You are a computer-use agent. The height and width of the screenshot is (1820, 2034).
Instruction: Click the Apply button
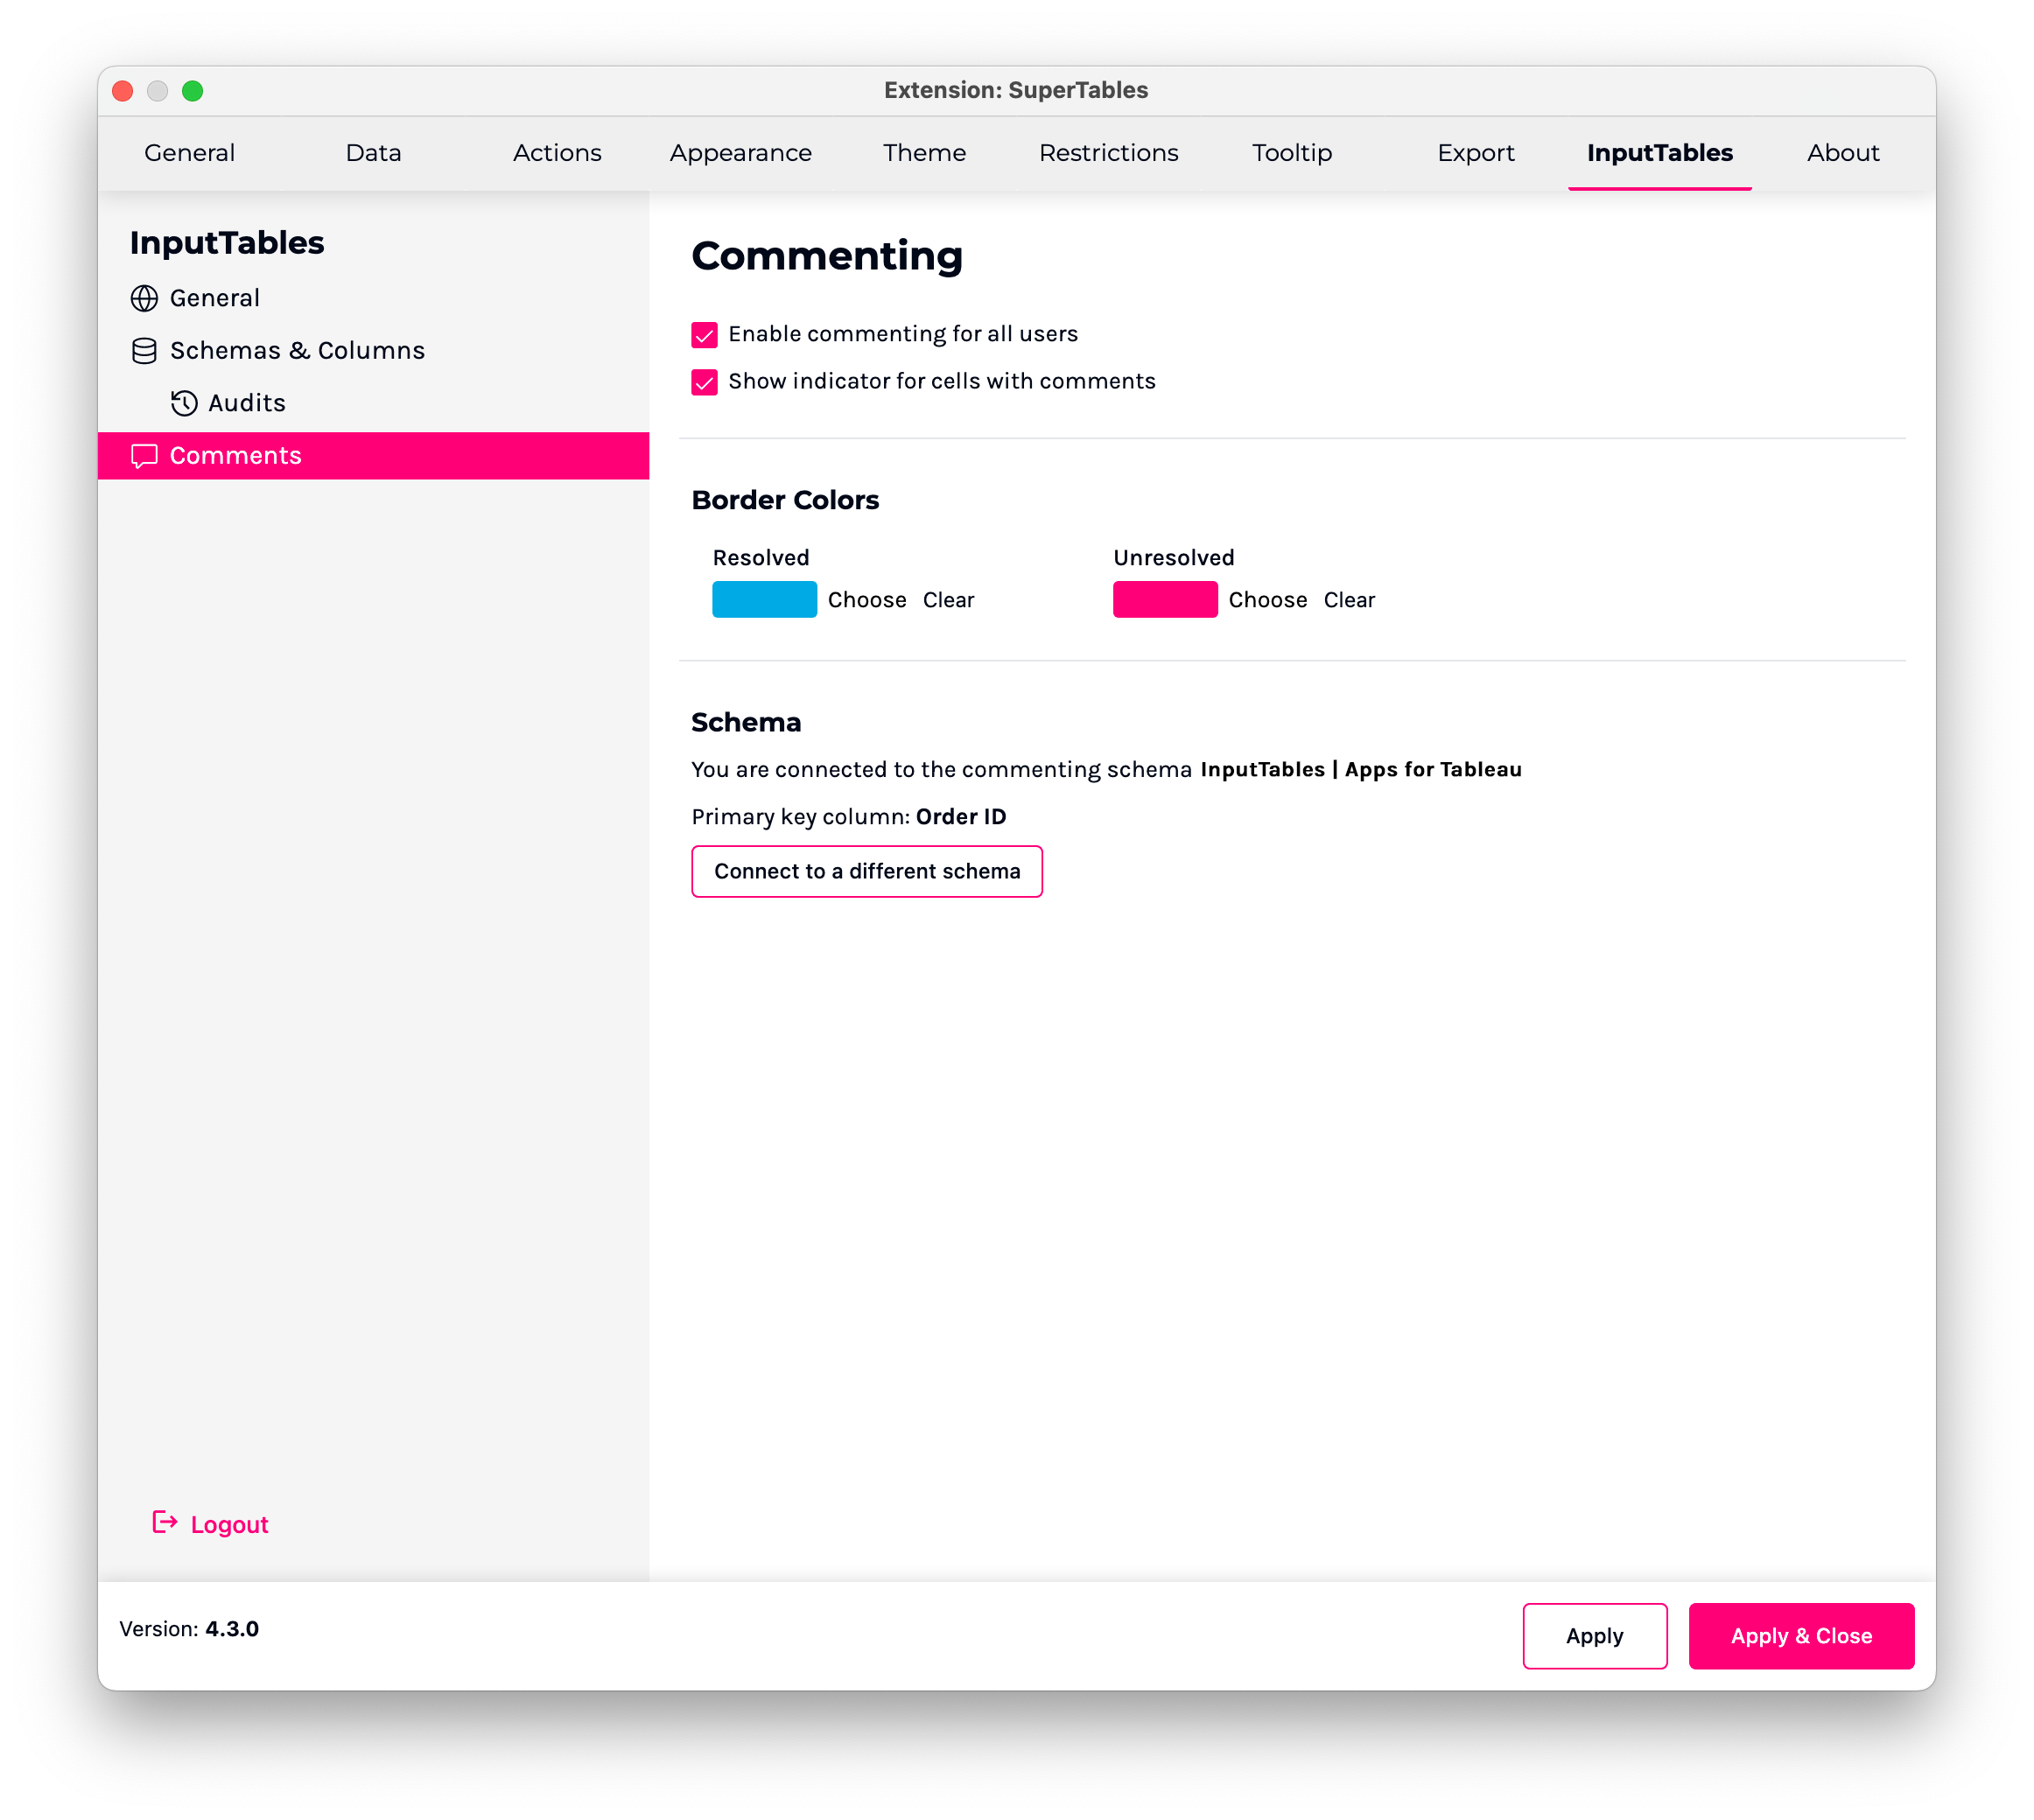point(1595,1637)
